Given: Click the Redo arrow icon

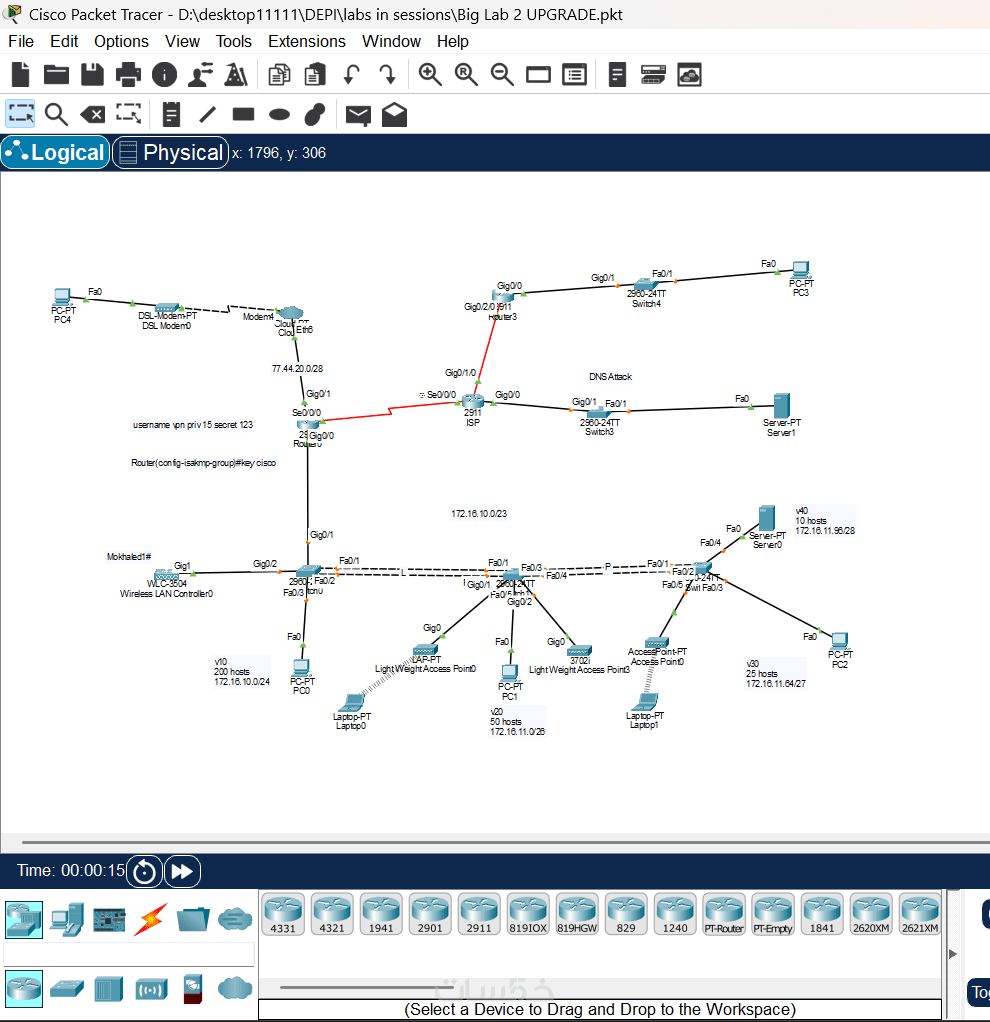Looking at the screenshot, I should 388,74.
